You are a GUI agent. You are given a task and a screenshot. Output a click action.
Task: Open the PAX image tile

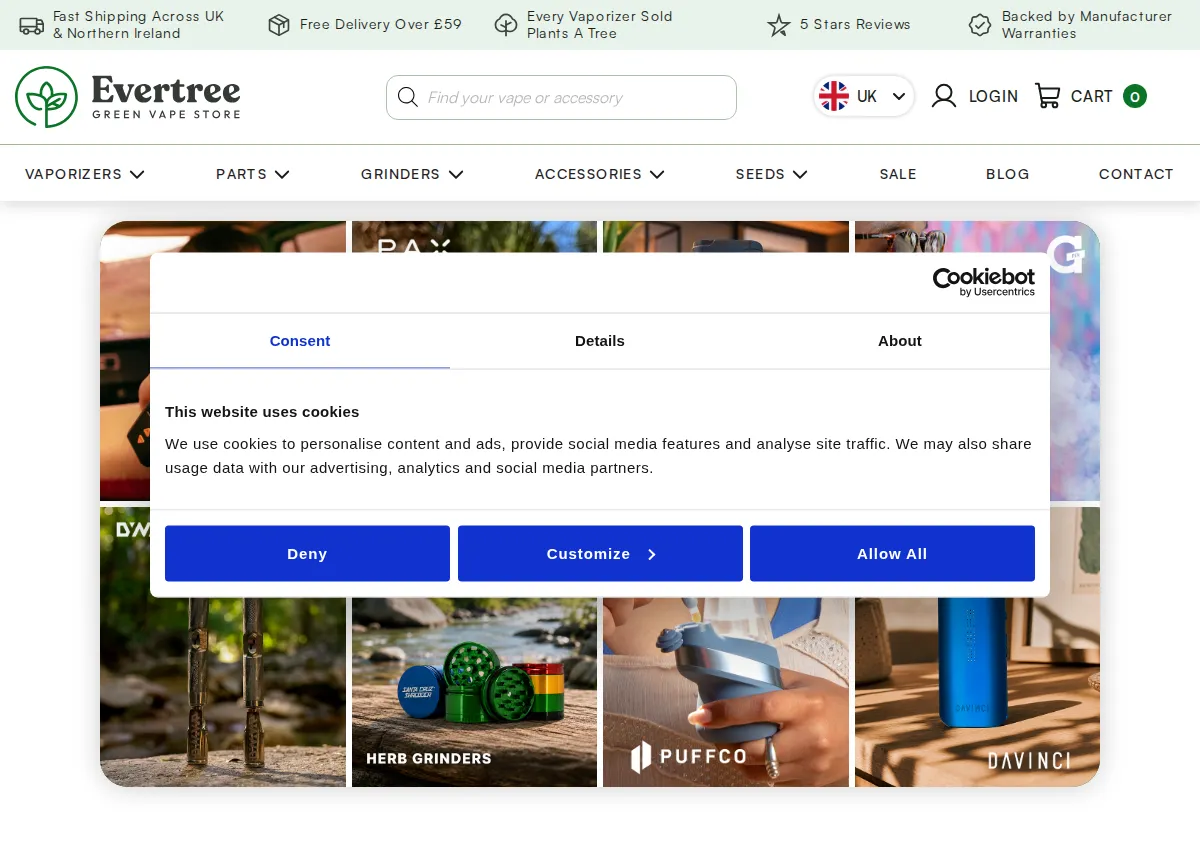(474, 237)
